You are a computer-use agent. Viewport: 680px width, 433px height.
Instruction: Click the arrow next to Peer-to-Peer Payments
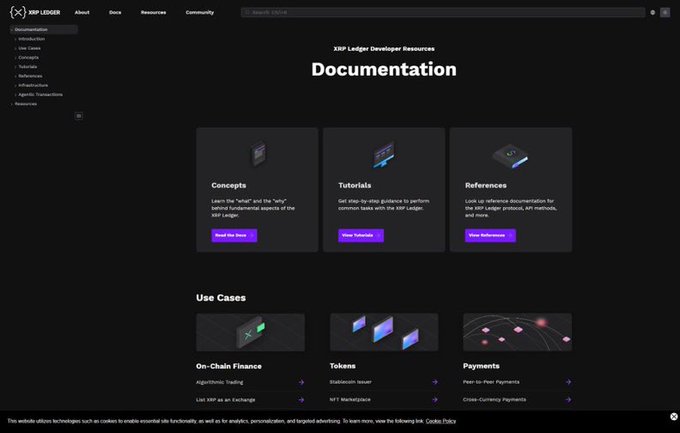(x=568, y=382)
